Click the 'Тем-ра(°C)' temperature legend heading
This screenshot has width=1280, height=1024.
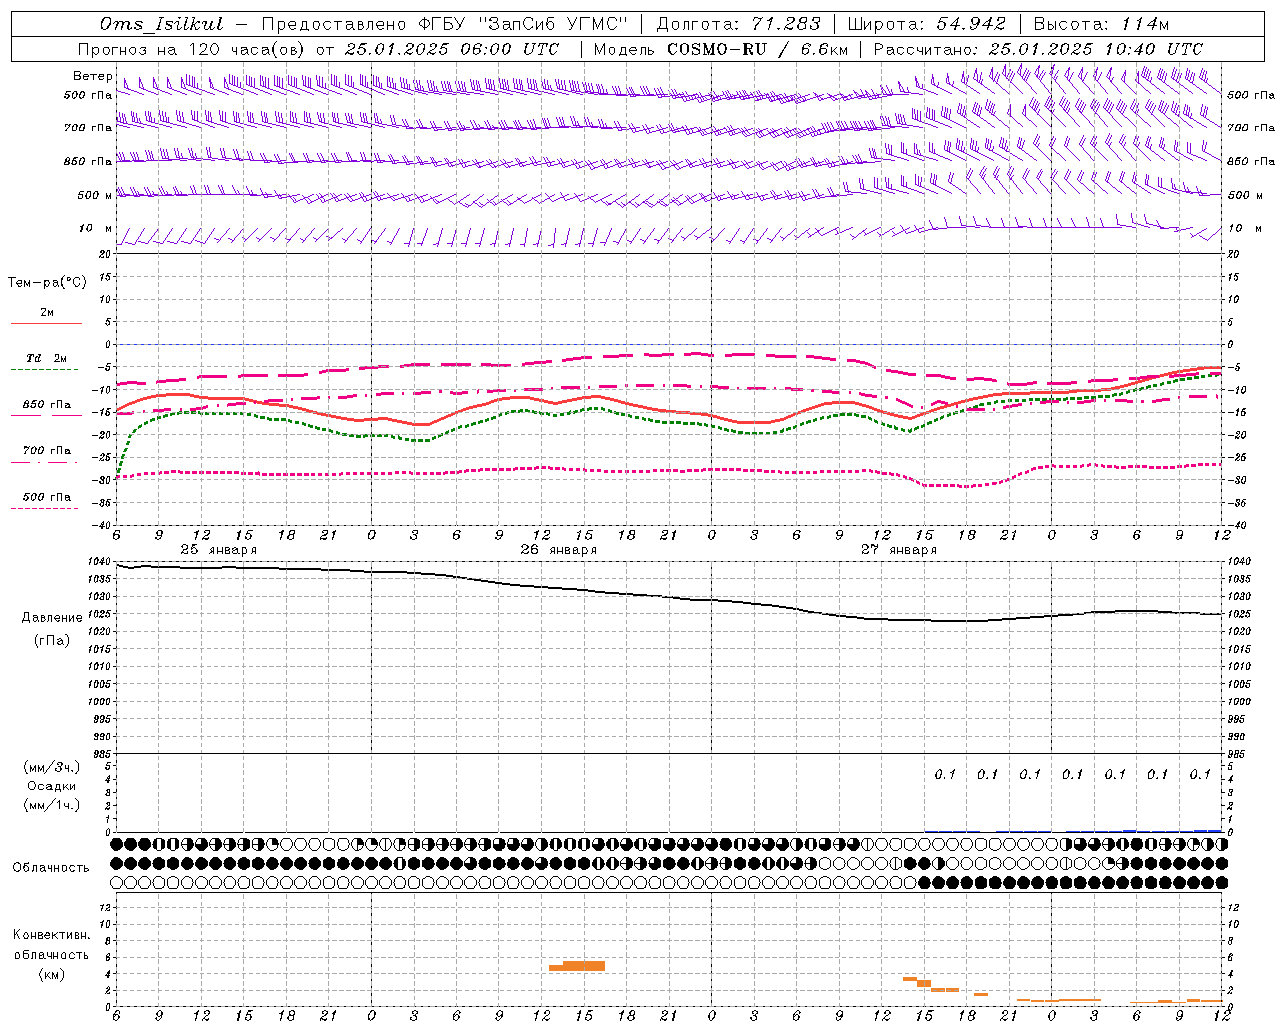click(x=47, y=283)
